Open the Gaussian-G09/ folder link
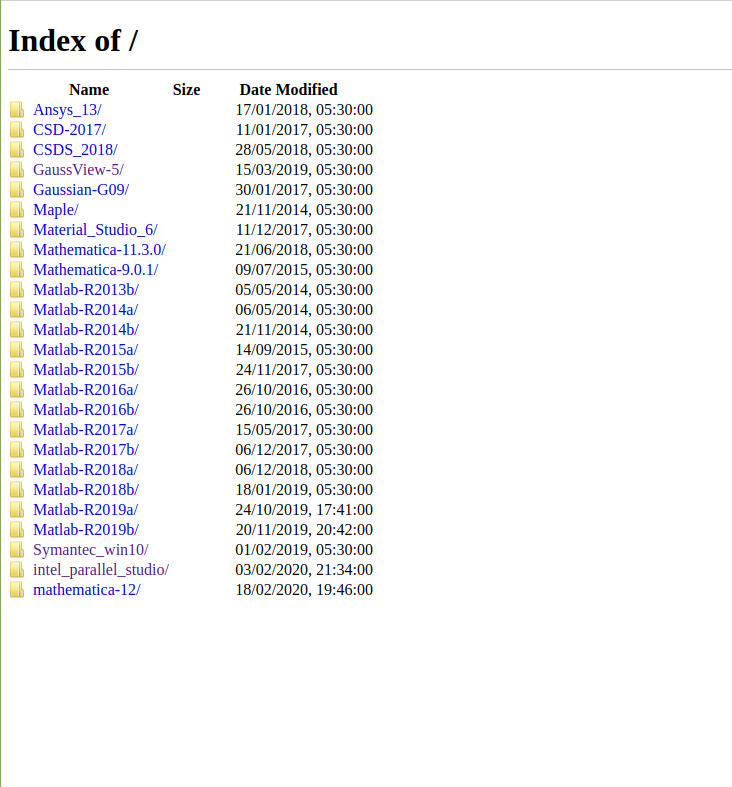 81,190
